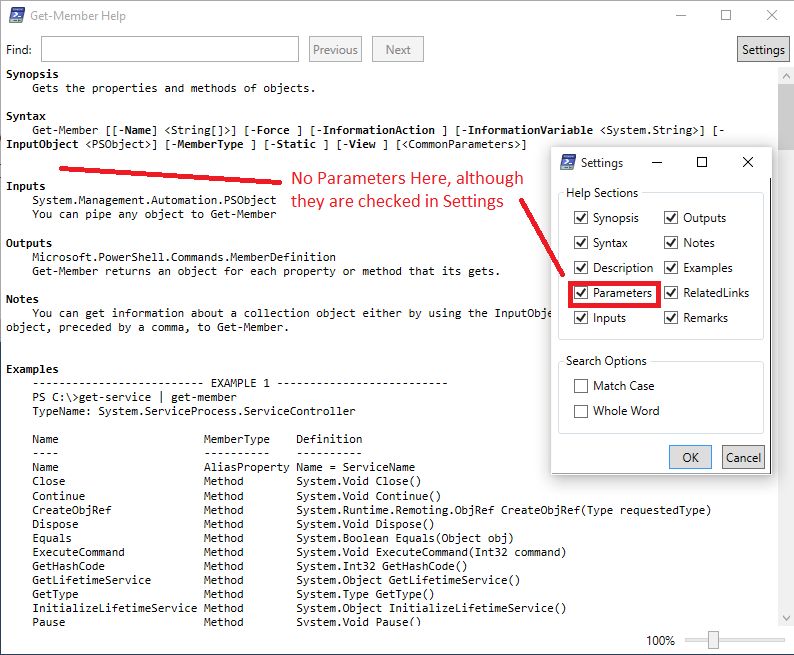Click the MemberType column header text
Viewport: 794px width, 655px height.
click(x=236, y=439)
